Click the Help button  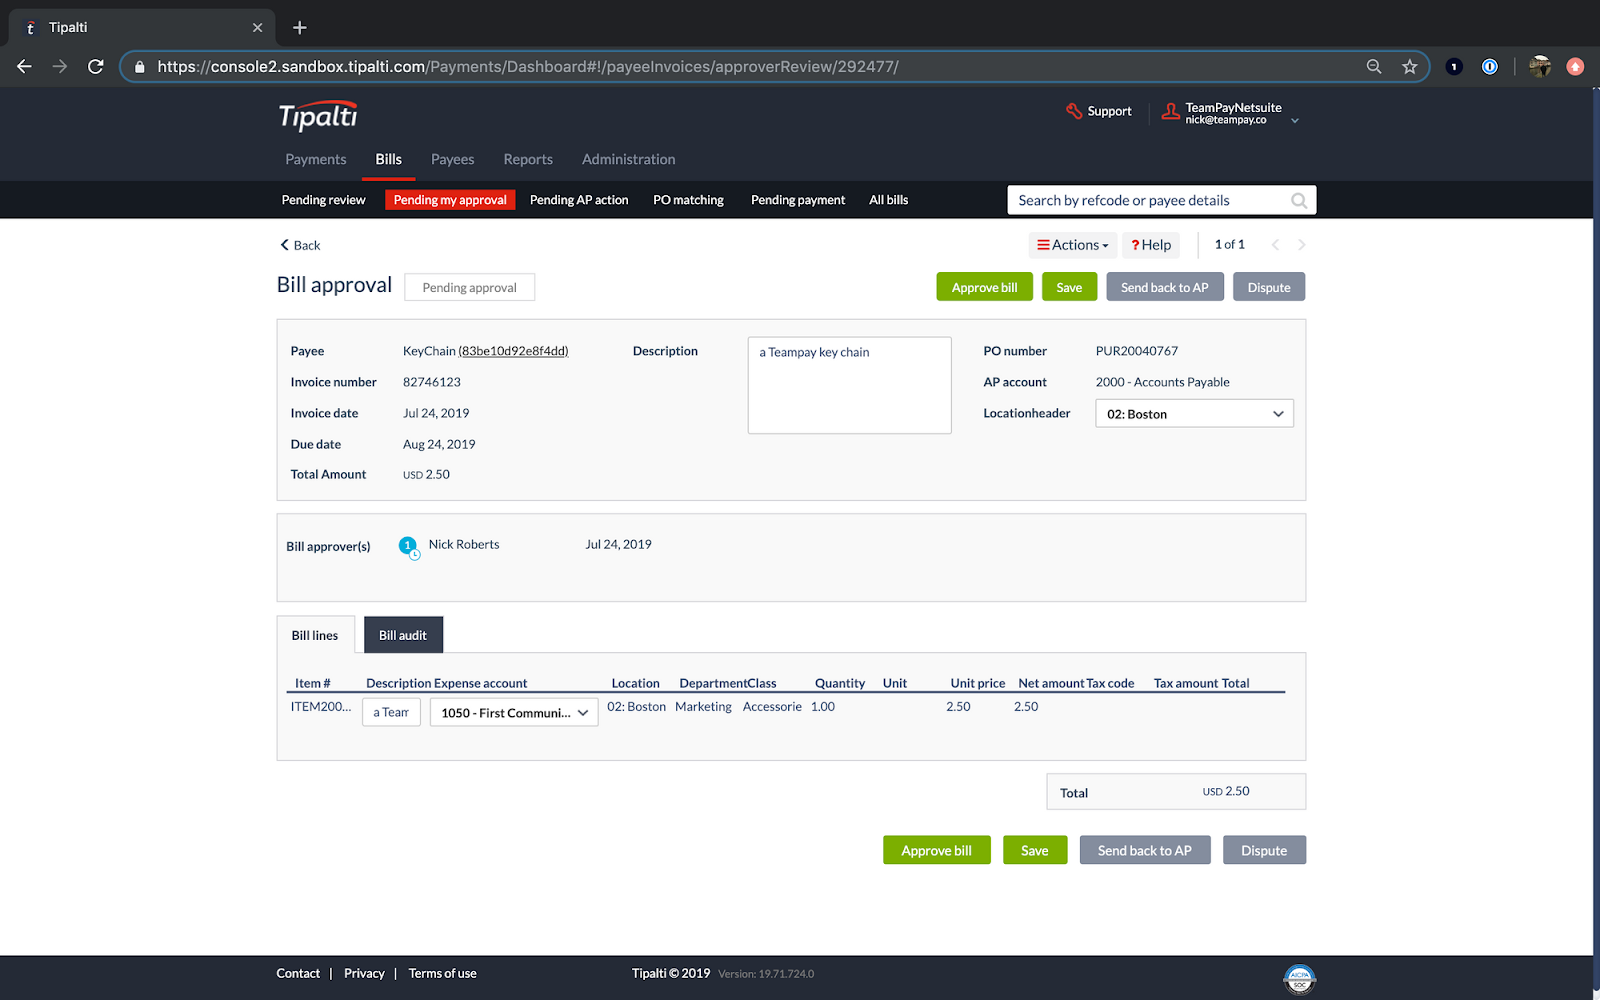(1151, 245)
